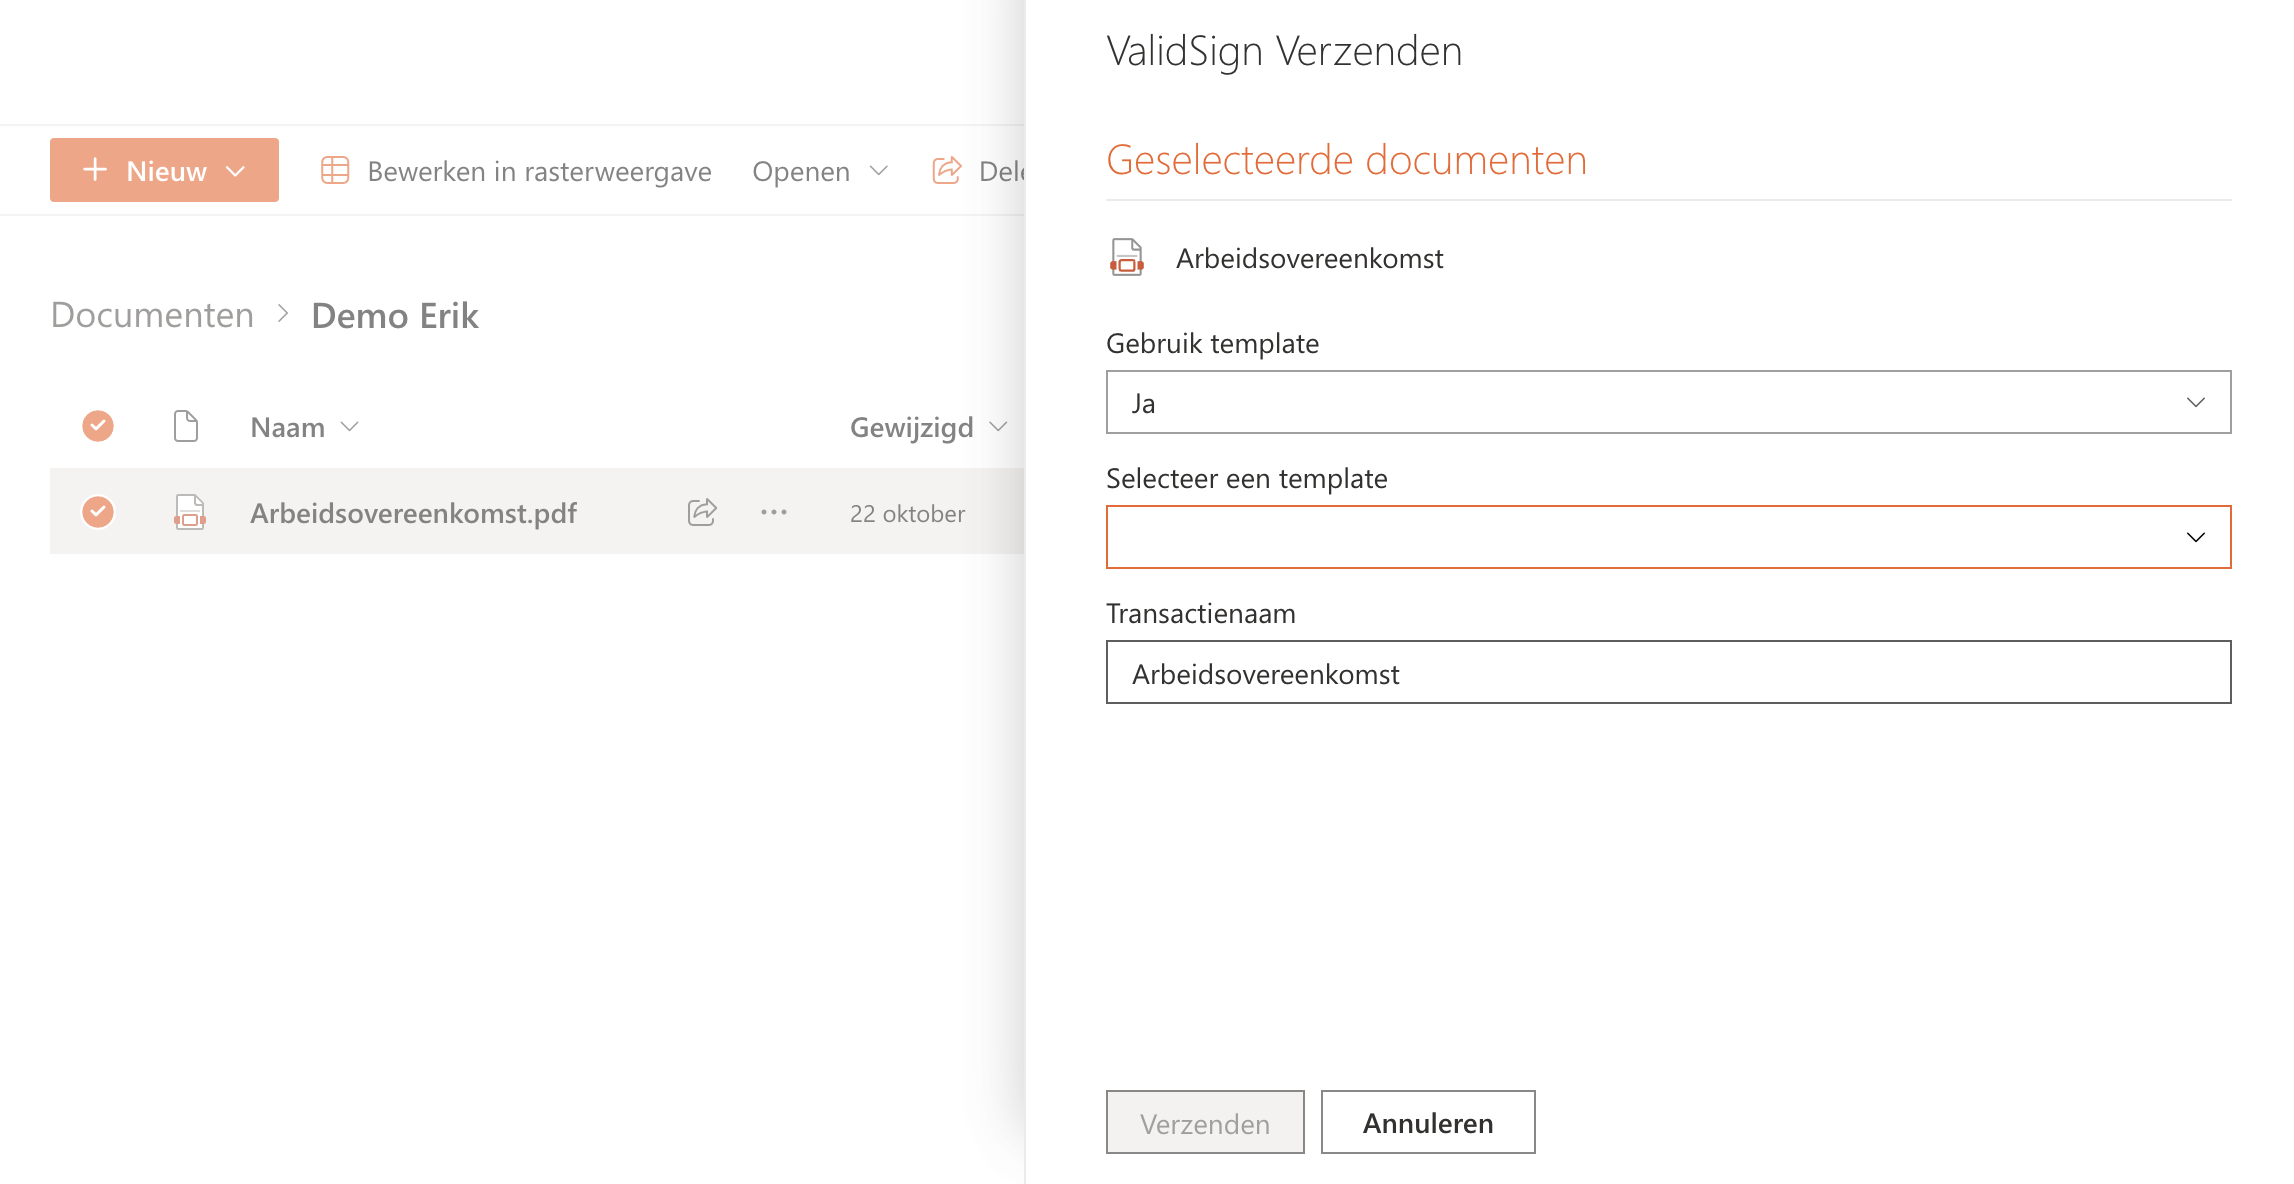Click Bewerken in rasterweergave command
Screen dimensions: 2294x1184
pos(516,171)
